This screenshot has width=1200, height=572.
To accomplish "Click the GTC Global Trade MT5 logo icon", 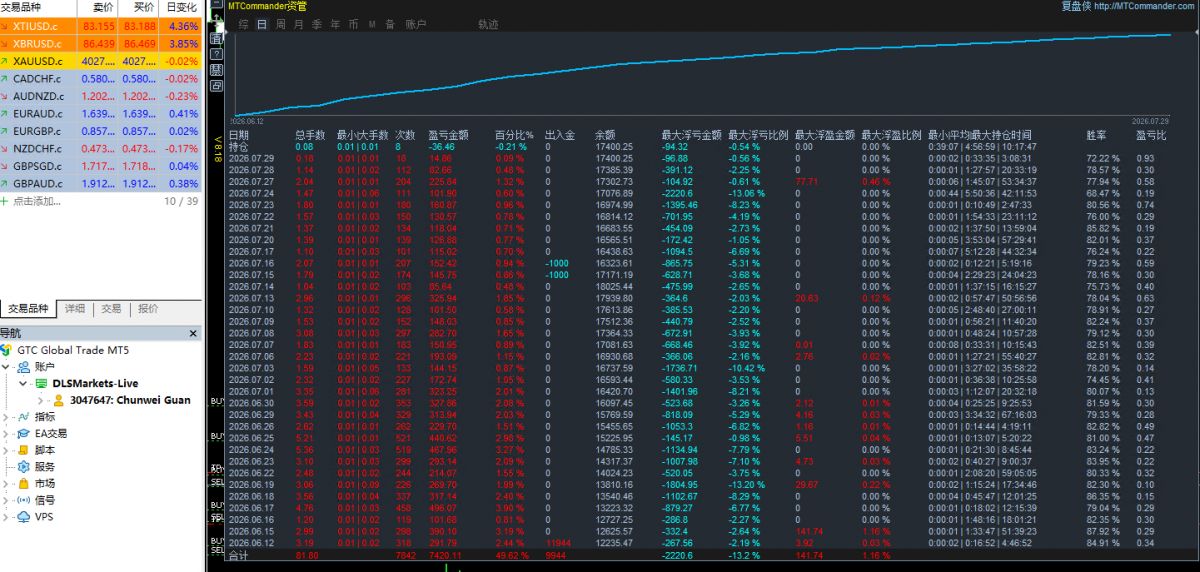I will 7,350.
